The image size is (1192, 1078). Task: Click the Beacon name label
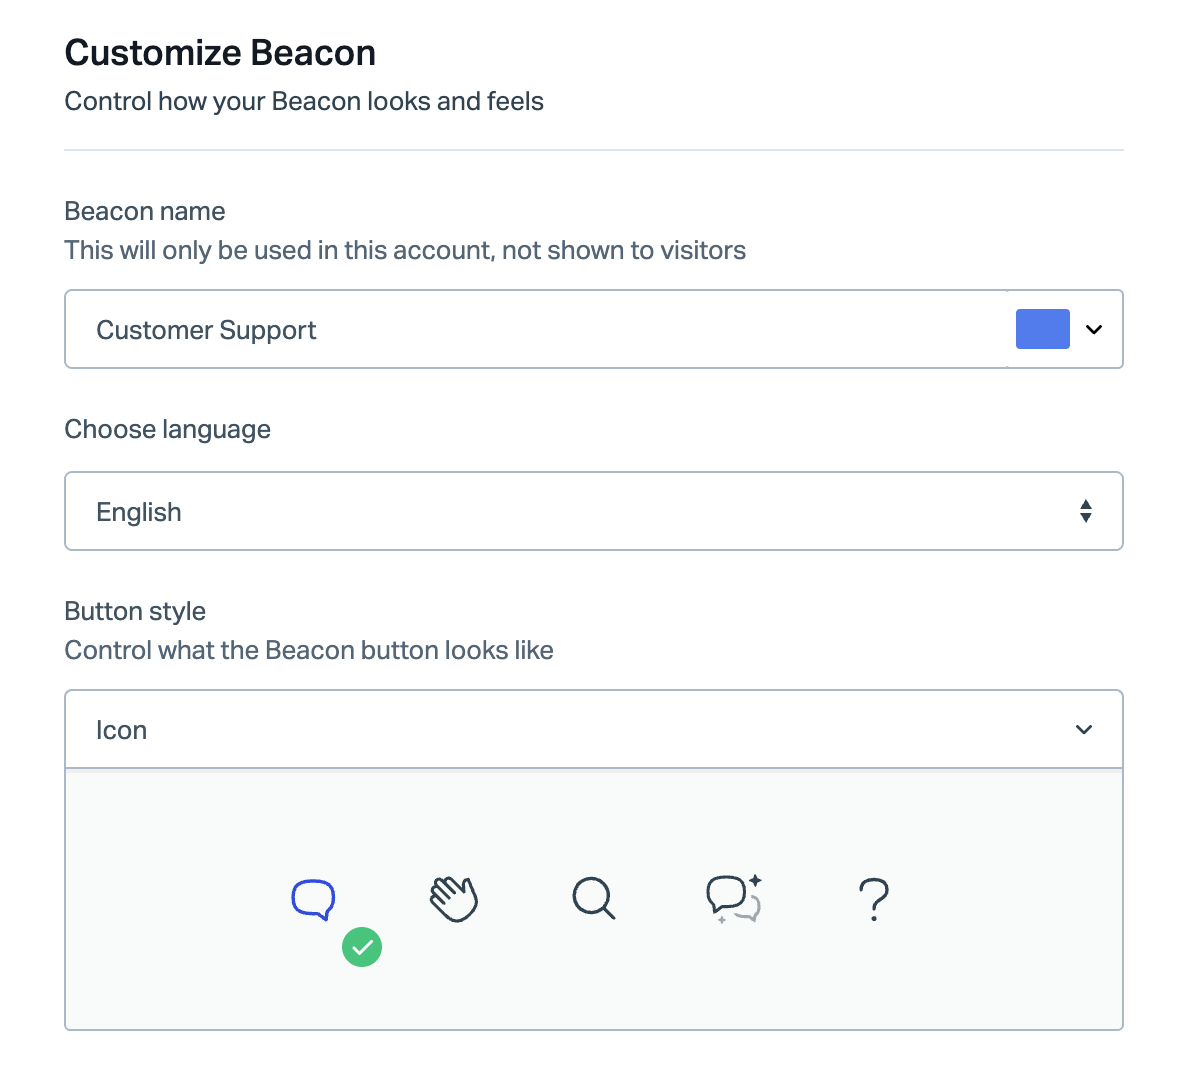coord(144,211)
